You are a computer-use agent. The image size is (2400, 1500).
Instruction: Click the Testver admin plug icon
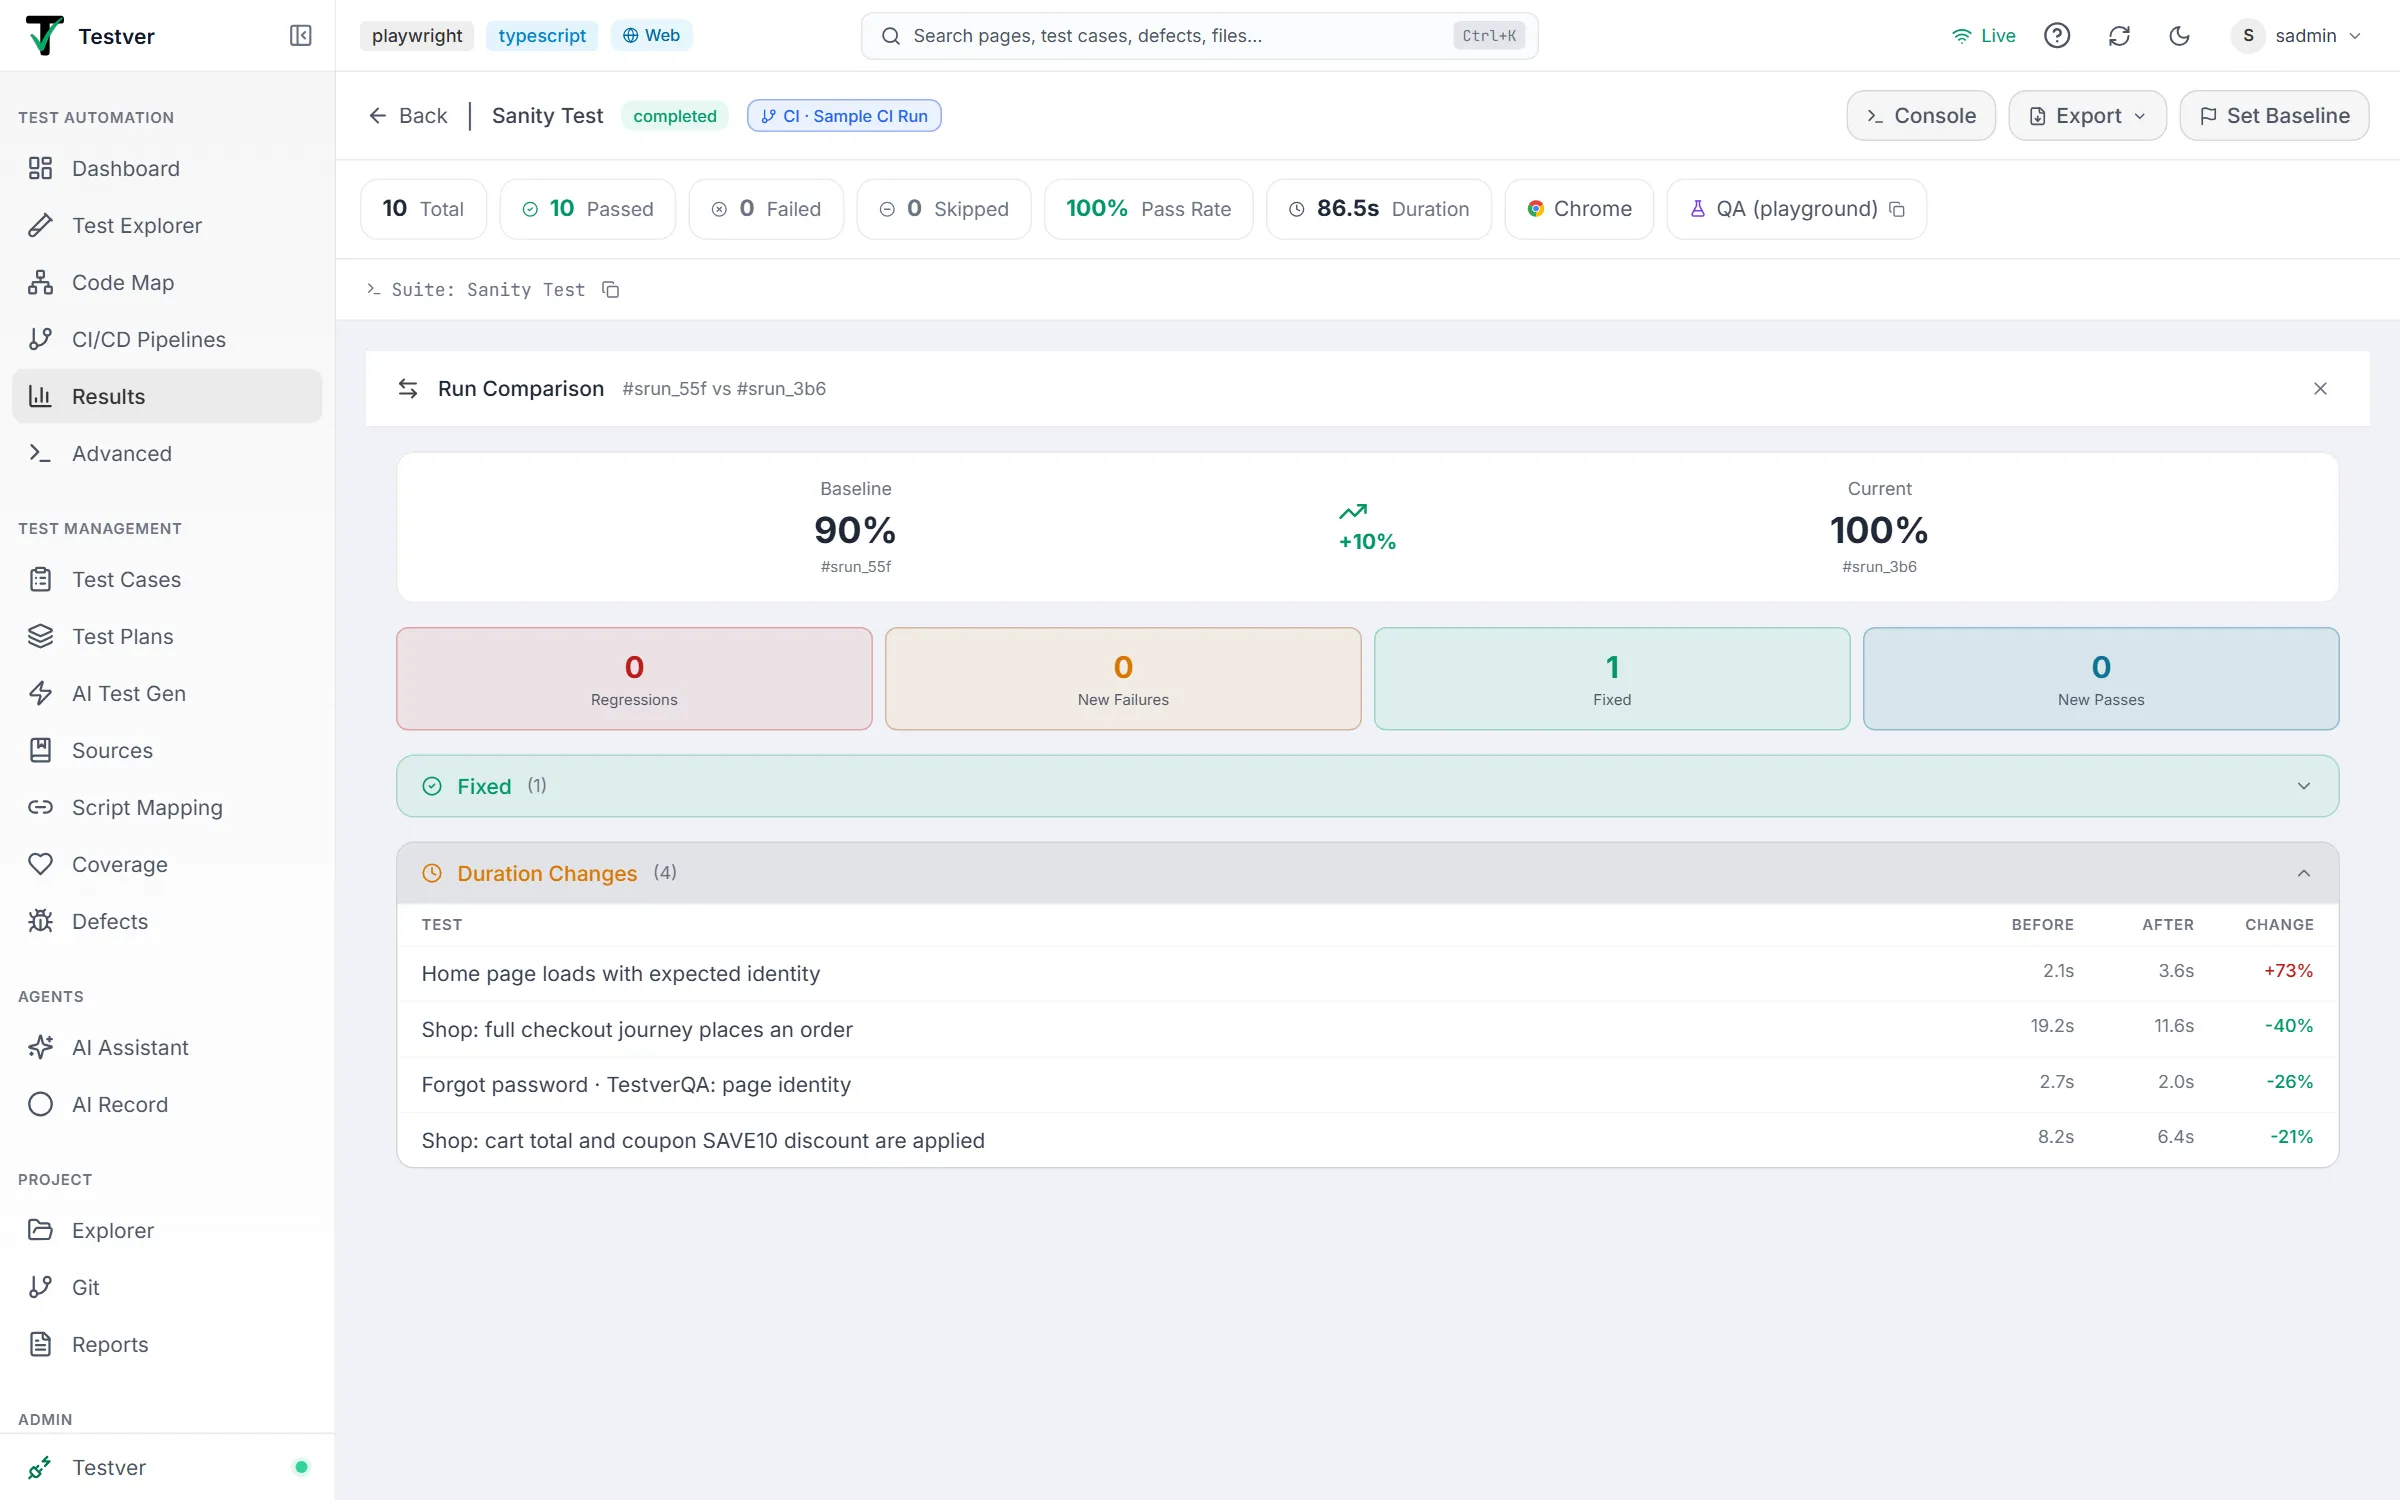40,1468
